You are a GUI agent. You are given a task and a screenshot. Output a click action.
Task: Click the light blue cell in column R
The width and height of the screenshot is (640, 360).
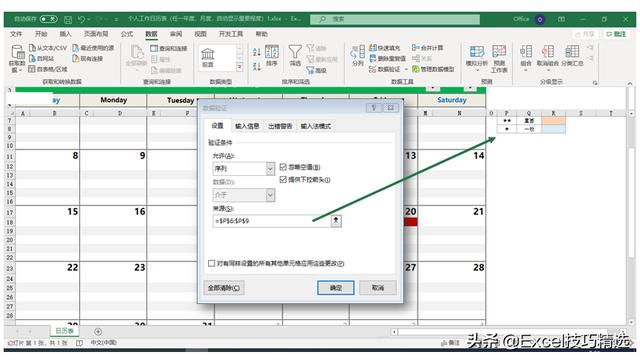point(553,129)
